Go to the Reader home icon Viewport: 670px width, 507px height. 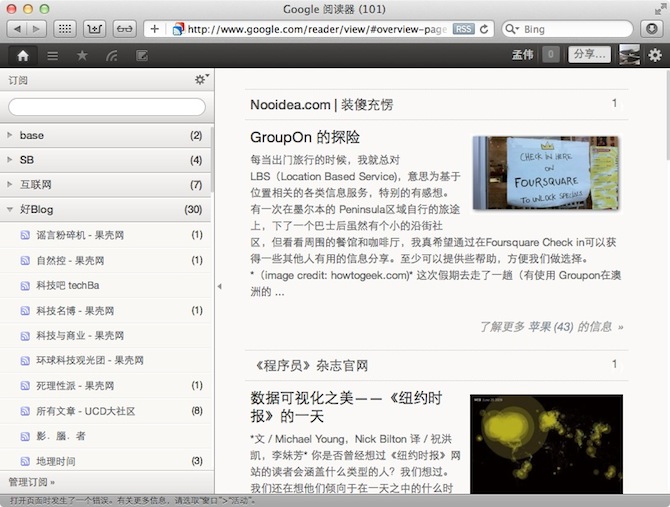[23, 56]
